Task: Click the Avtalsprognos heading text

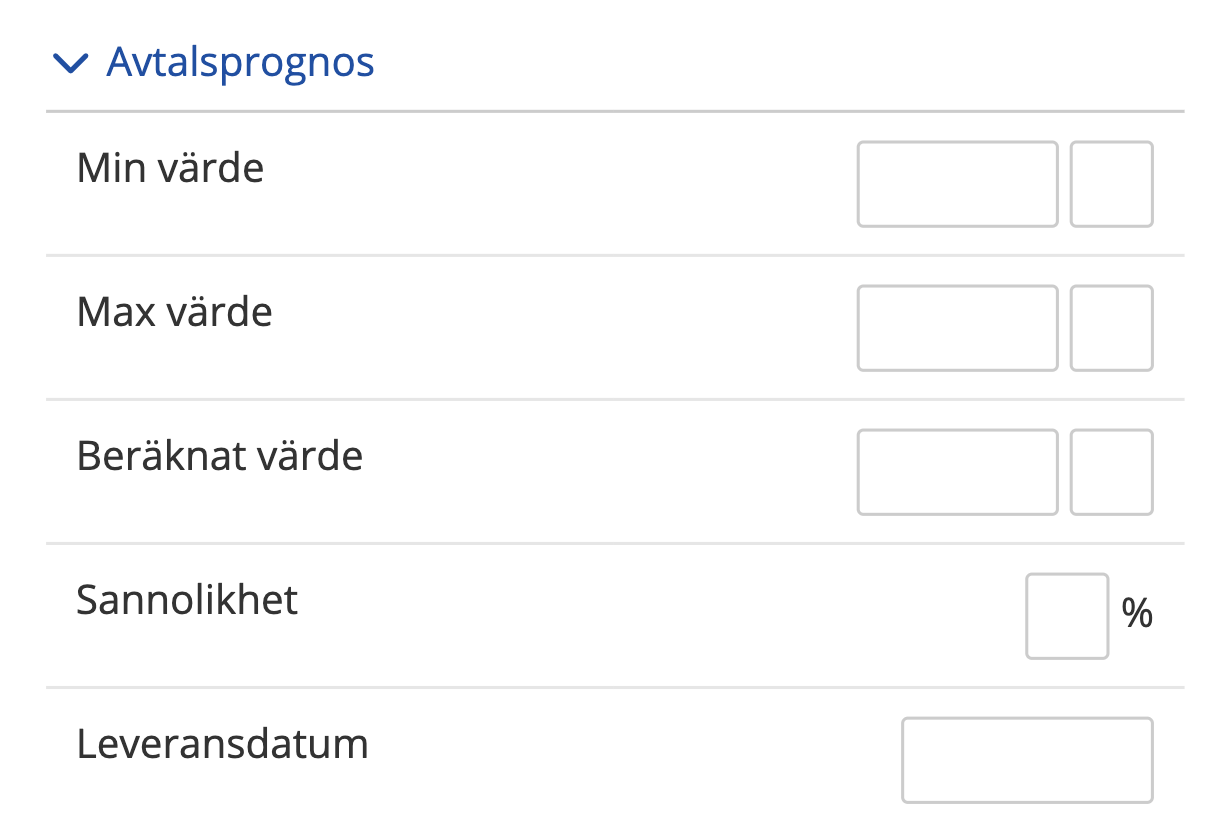Action: [x=240, y=63]
